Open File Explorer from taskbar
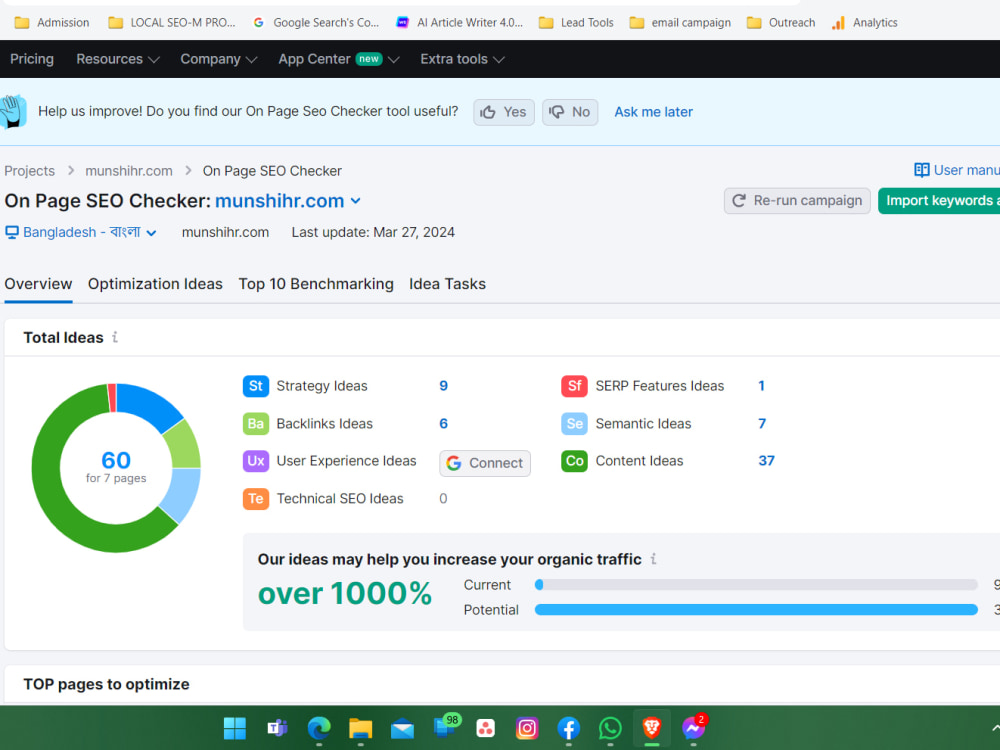The width and height of the screenshot is (1000, 750). (360, 728)
